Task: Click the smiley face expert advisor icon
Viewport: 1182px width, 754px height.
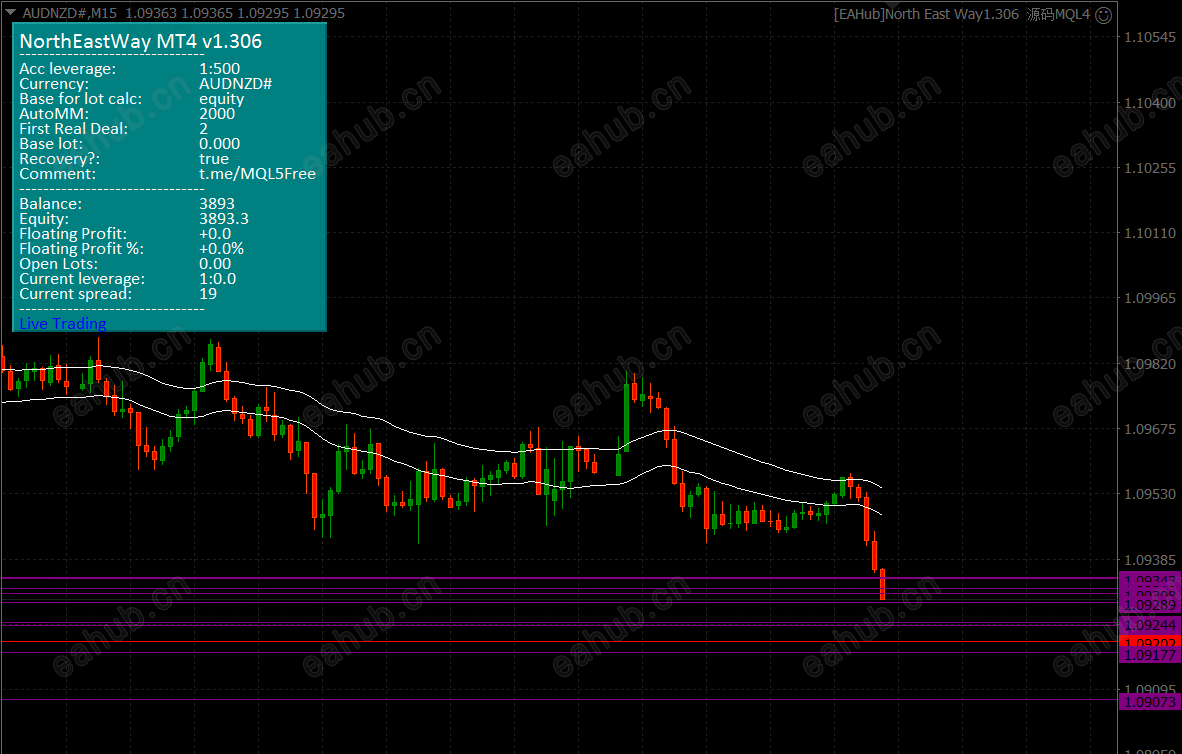Action: (x=1104, y=15)
